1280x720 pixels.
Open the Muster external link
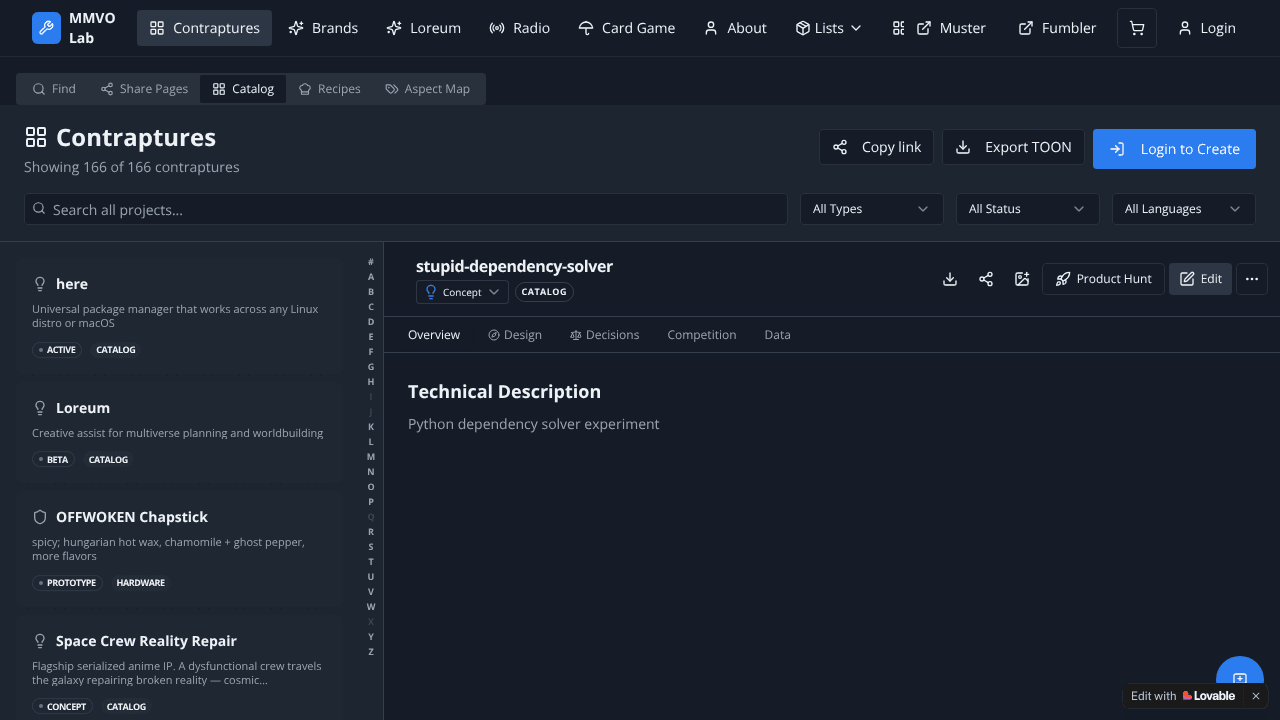click(951, 28)
